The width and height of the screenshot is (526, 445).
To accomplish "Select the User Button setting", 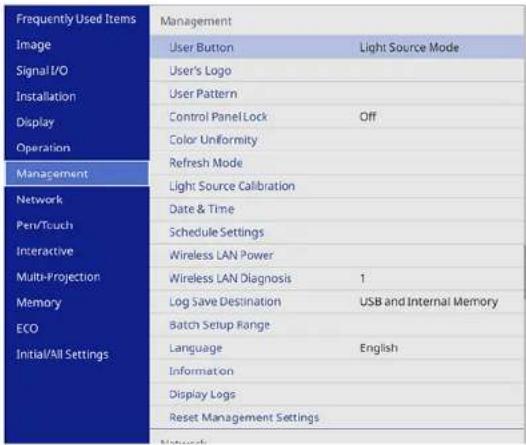I will (337, 47).
